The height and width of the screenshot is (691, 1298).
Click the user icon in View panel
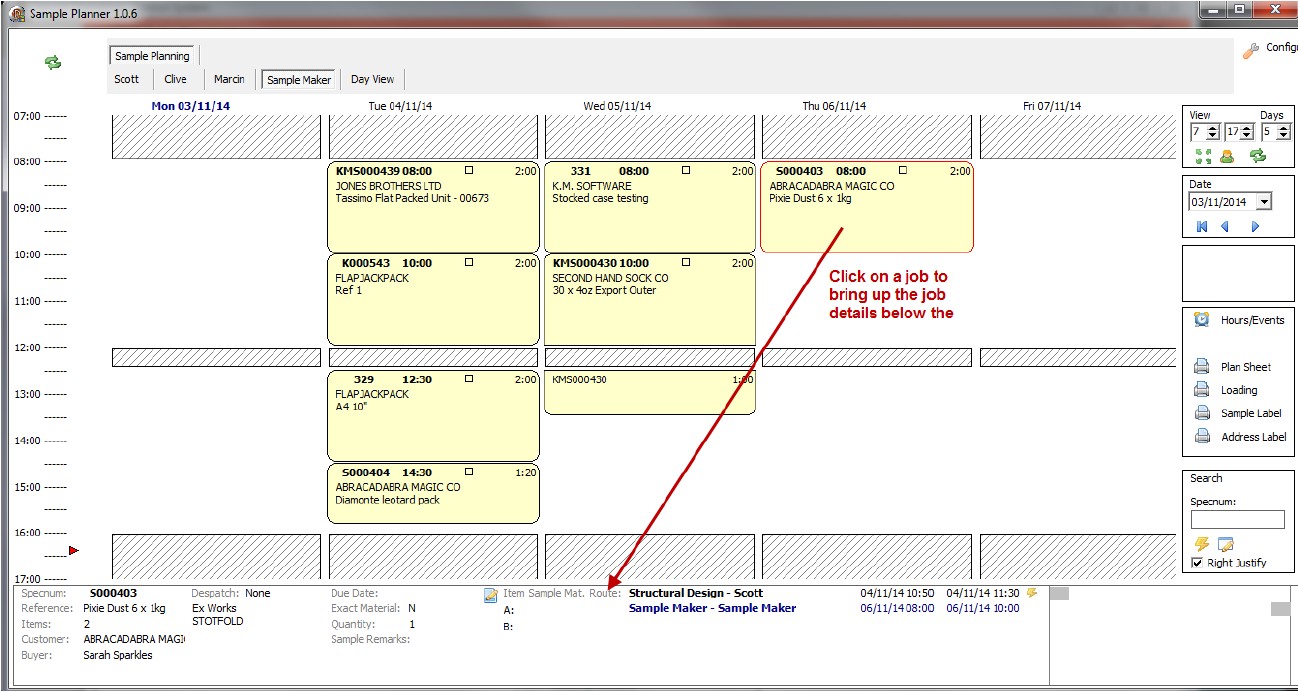(x=1226, y=156)
